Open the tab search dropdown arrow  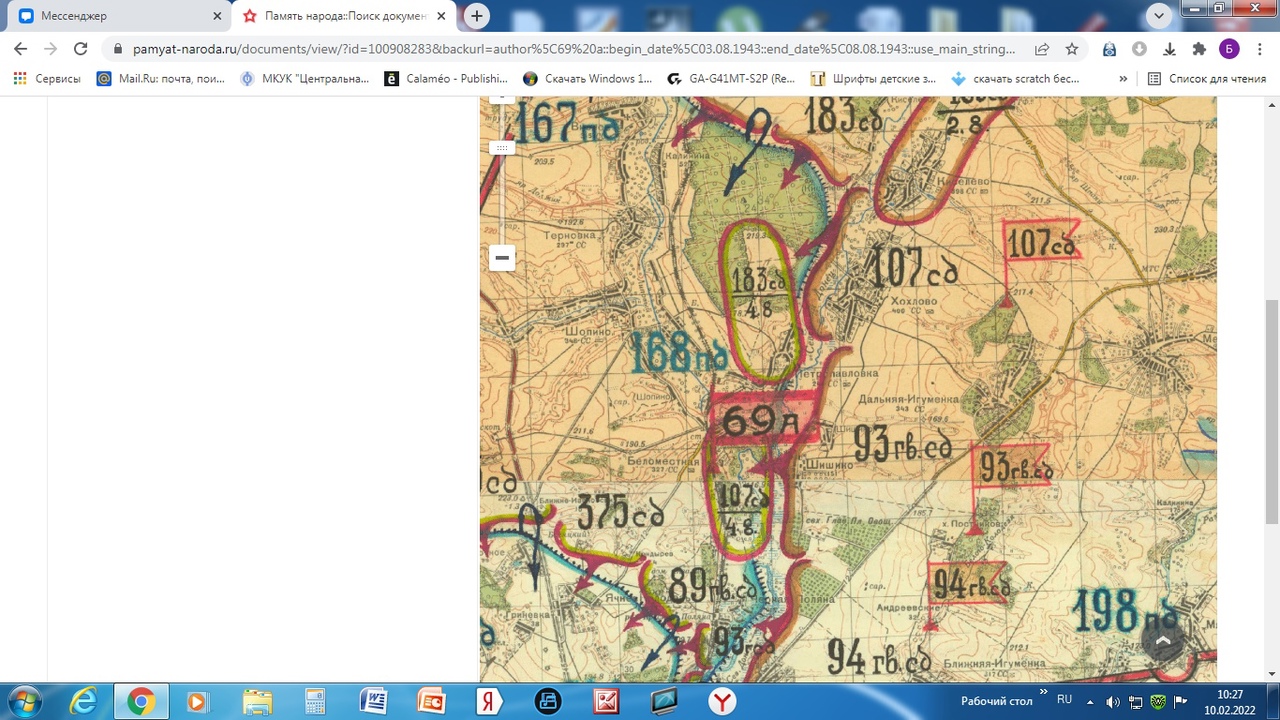(x=1159, y=15)
